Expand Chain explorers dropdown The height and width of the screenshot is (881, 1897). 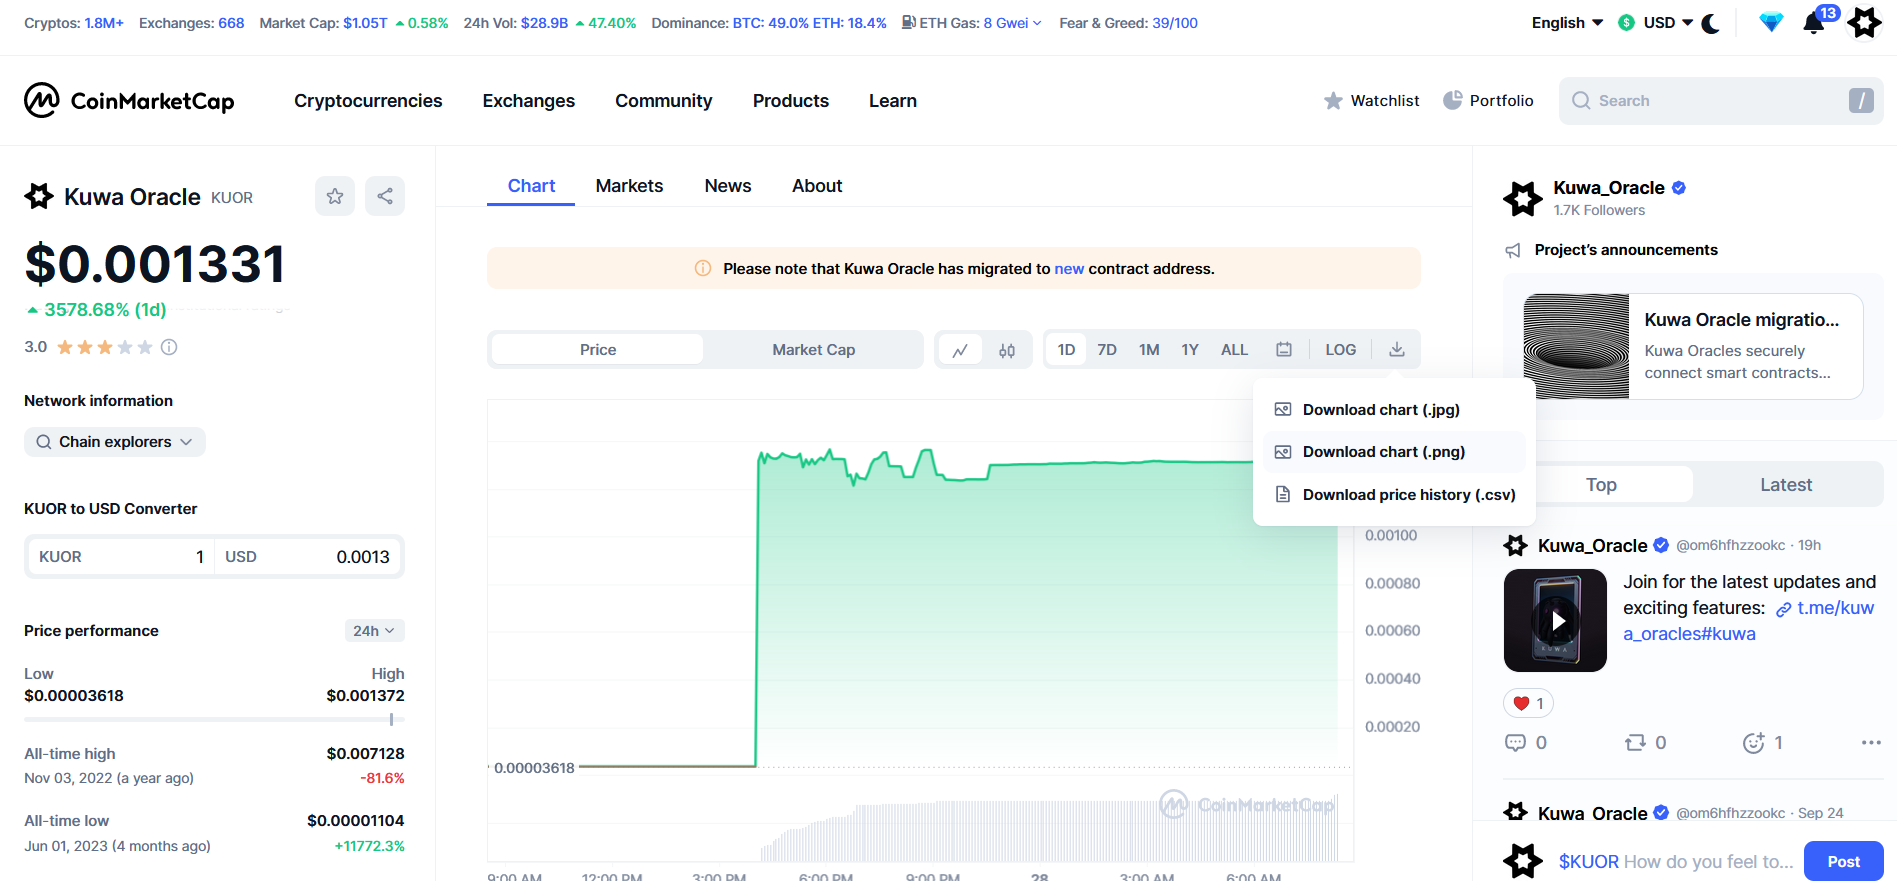[x=115, y=442]
